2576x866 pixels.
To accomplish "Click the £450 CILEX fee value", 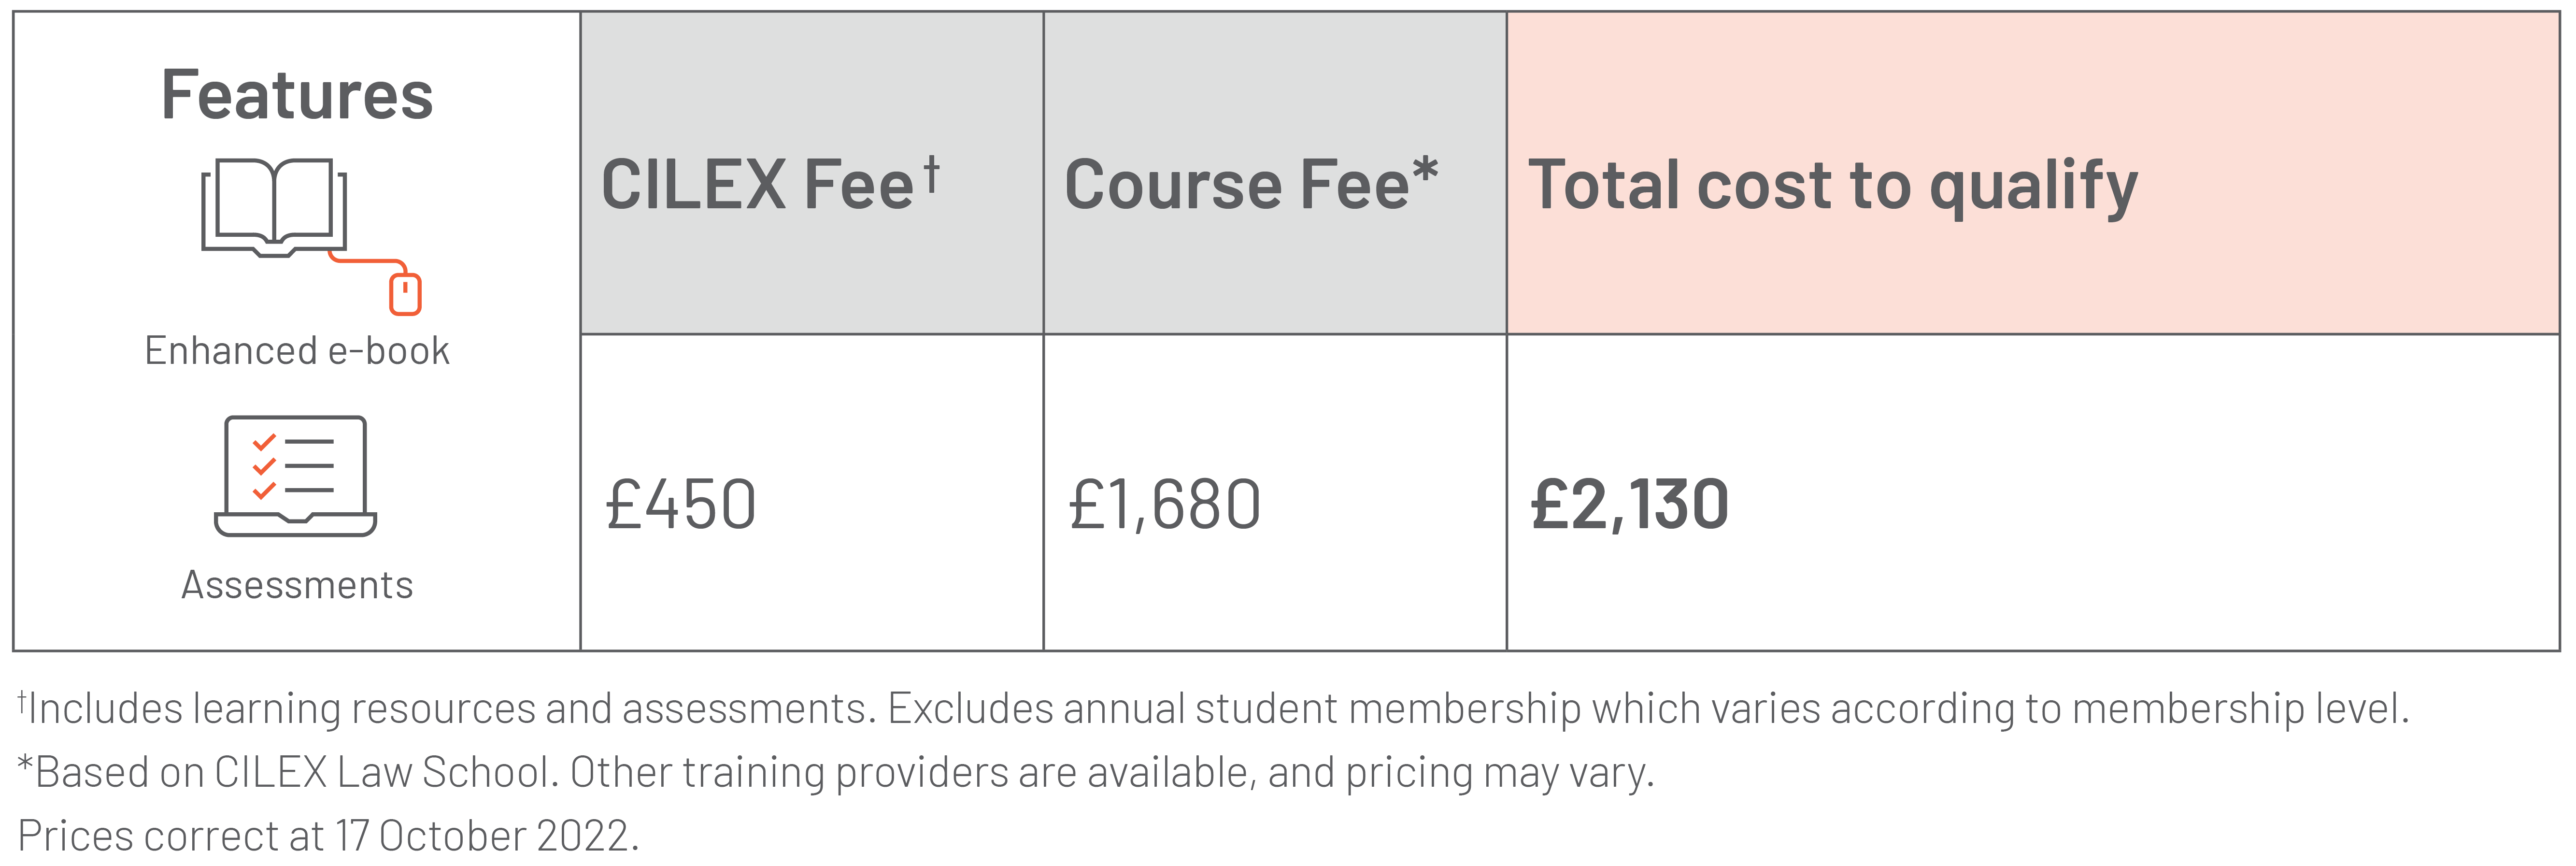I will pos(680,504).
